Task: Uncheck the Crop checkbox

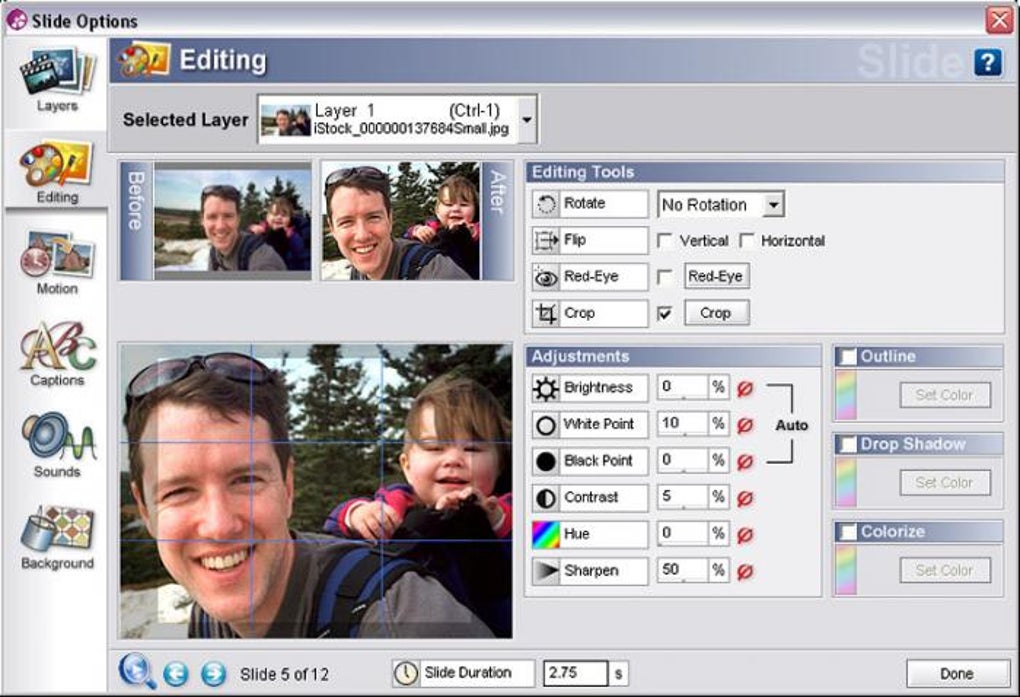Action: [x=664, y=314]
